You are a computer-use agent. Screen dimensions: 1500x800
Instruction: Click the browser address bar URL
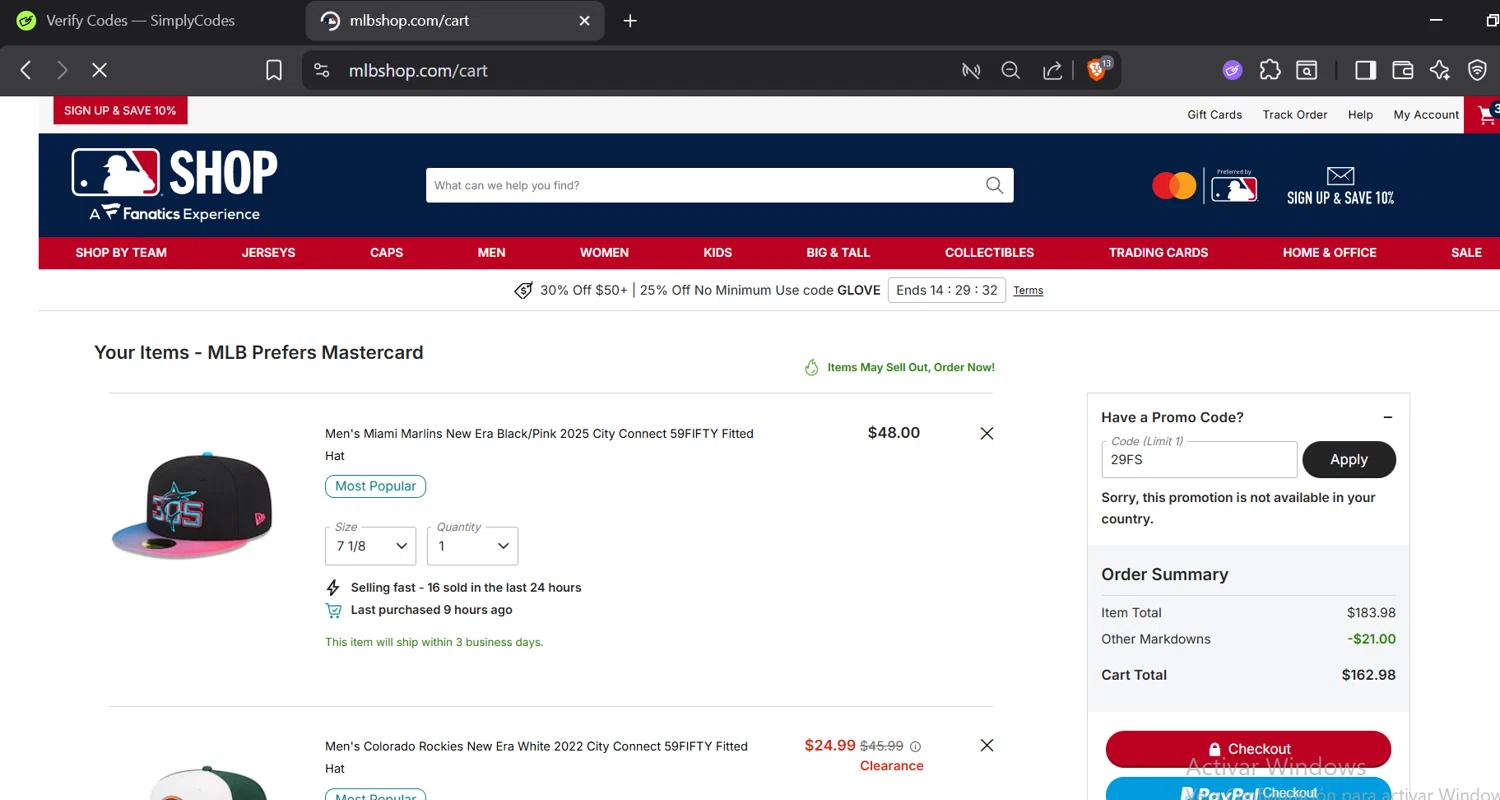tap(418, 70)
